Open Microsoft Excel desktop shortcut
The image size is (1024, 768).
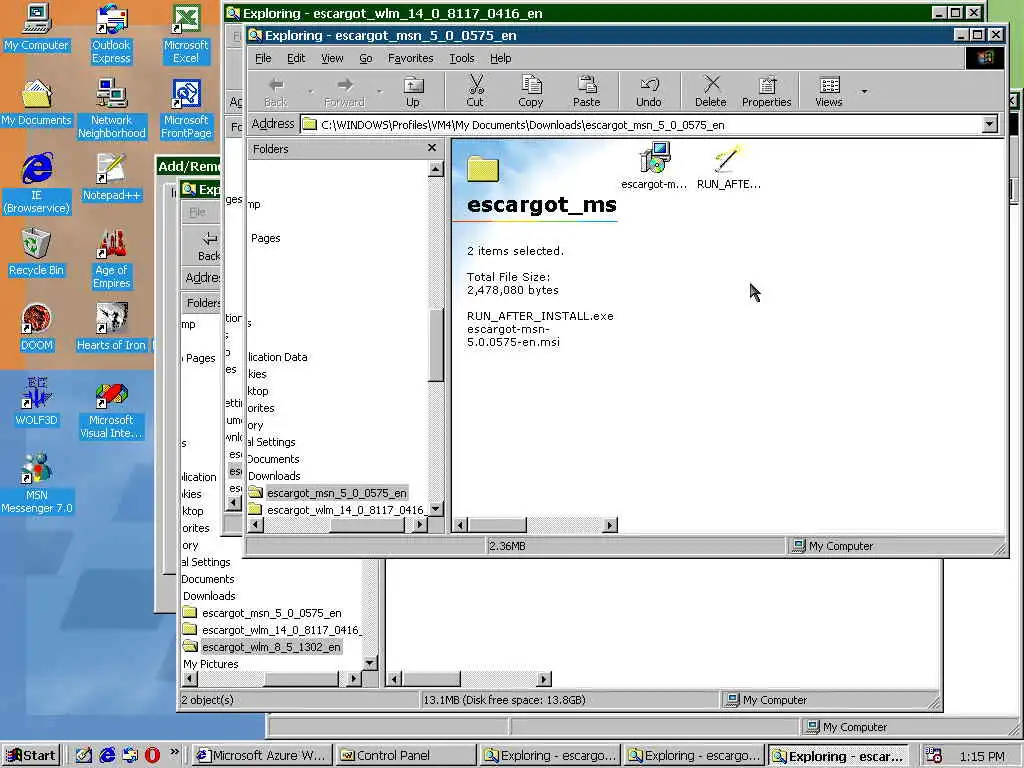186,34
